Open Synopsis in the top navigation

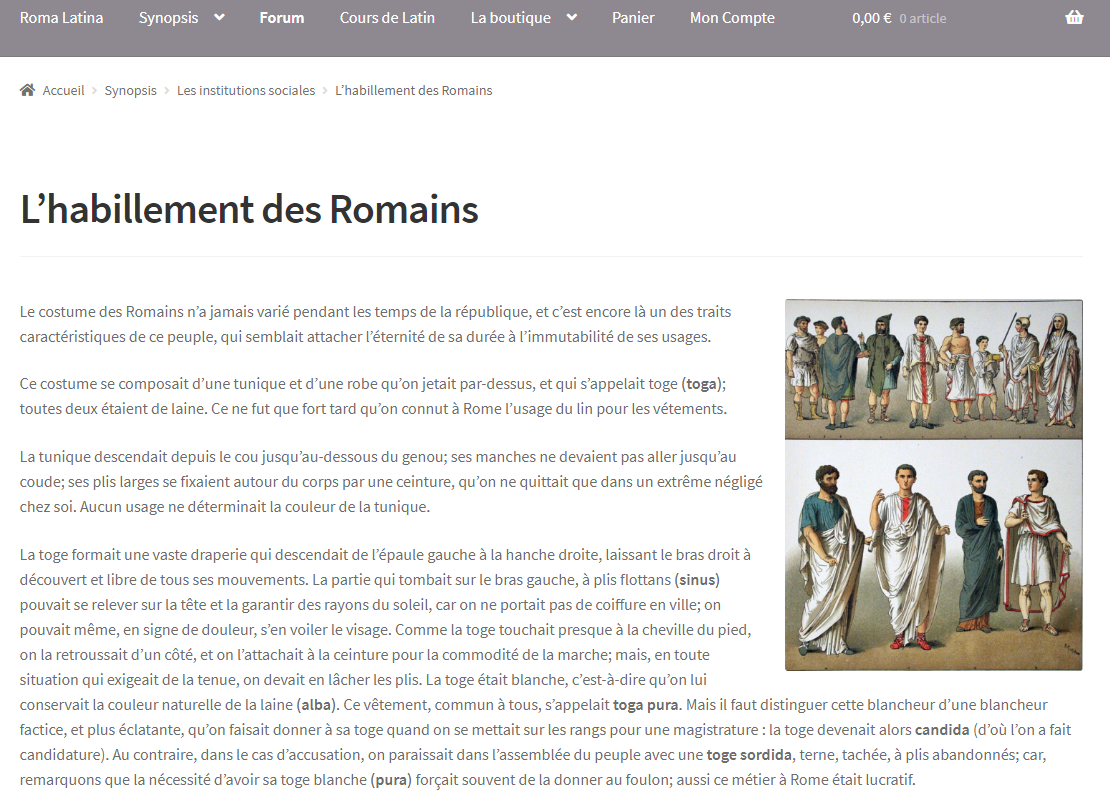(x=168, y=17)
